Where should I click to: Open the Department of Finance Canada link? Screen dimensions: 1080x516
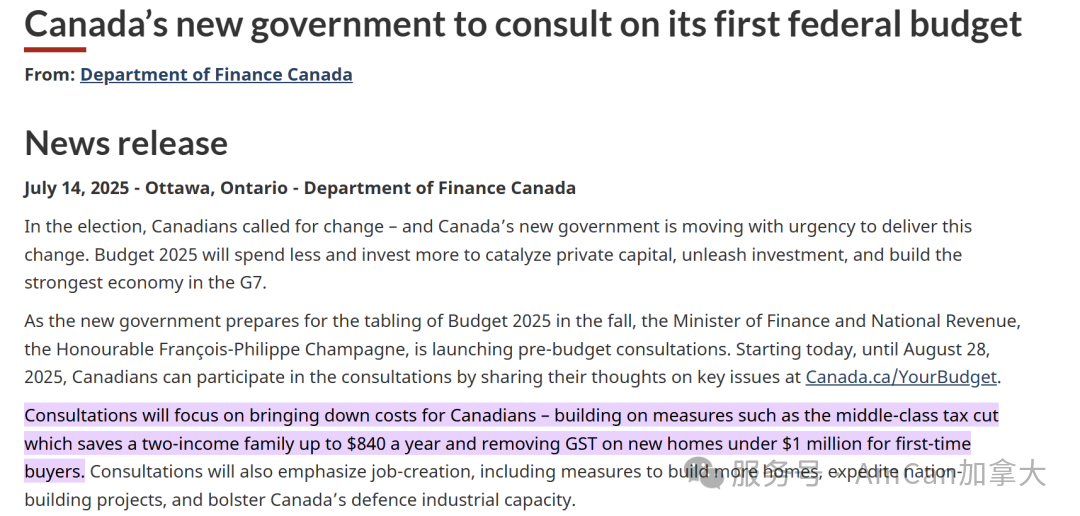point(216,74)
